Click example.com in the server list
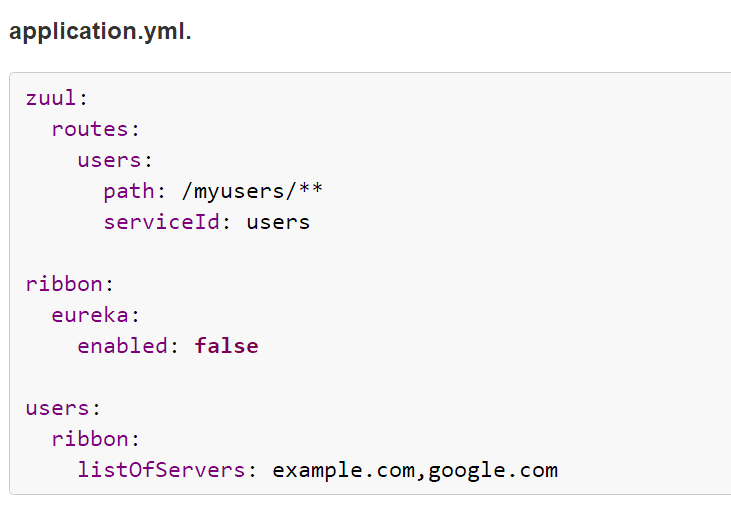731x505 pixels. pos(343,470)
